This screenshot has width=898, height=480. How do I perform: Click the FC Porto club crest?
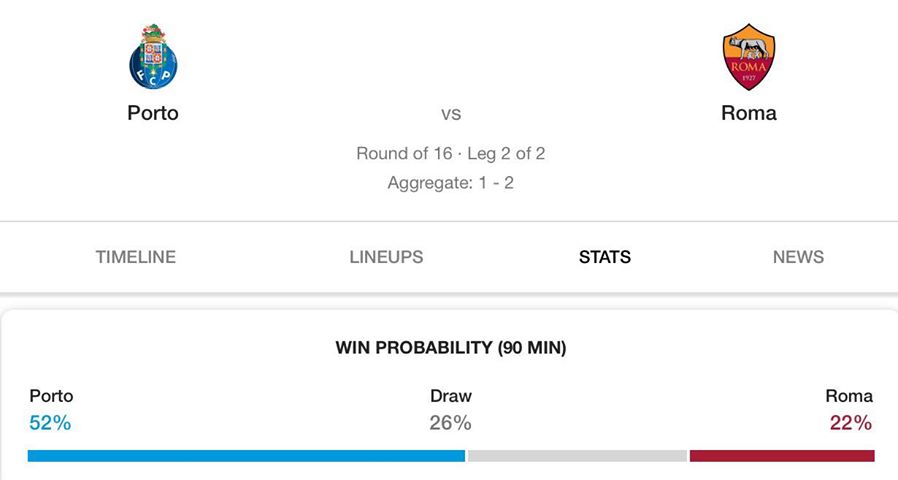pyautogui.click(x=153, y=57)
